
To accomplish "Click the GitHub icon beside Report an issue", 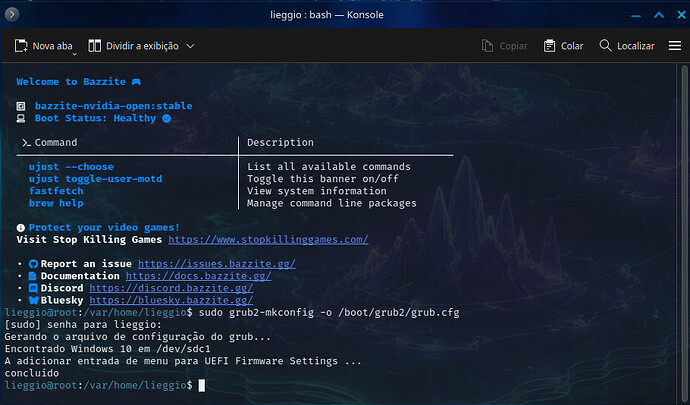I will click(33, 264).
